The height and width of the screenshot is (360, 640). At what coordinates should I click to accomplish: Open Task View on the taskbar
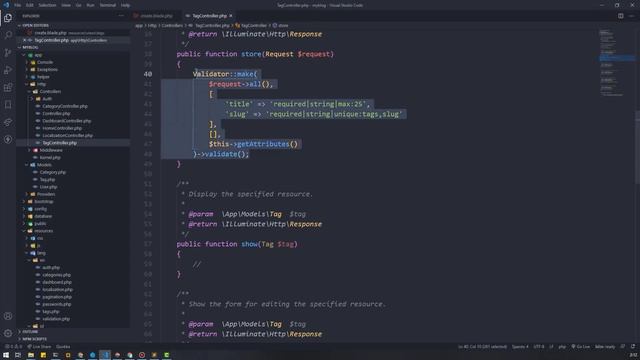tap(18, 355)
